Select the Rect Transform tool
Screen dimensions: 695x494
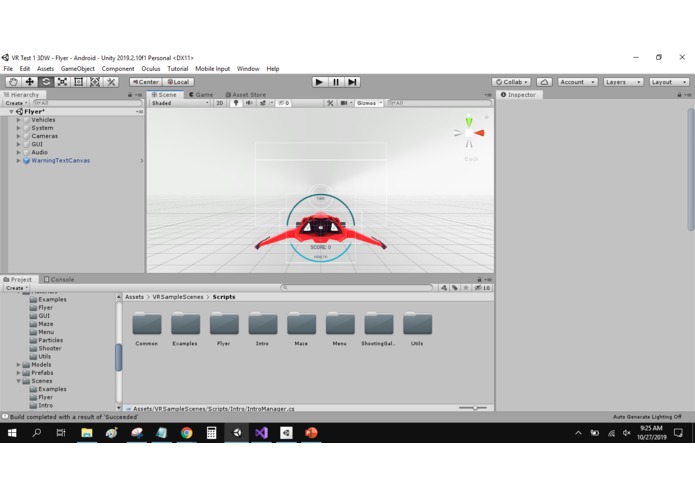point(78,82)
